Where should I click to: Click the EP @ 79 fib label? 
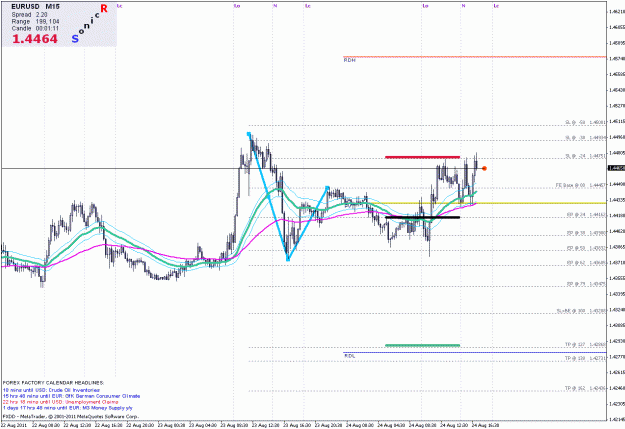coord(586,284)
